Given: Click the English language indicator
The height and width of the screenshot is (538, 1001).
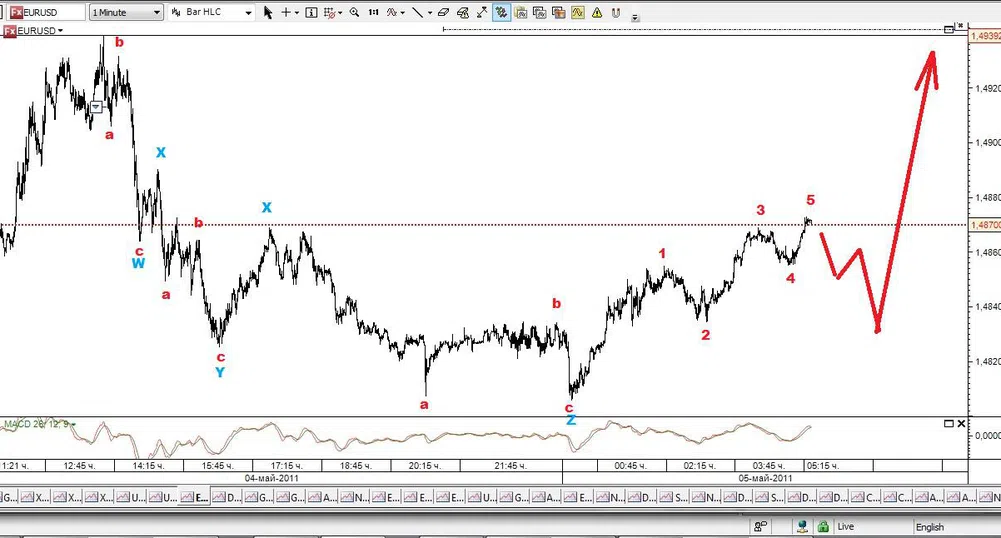Looking at the screenshot, I should (x=928, y=526).
